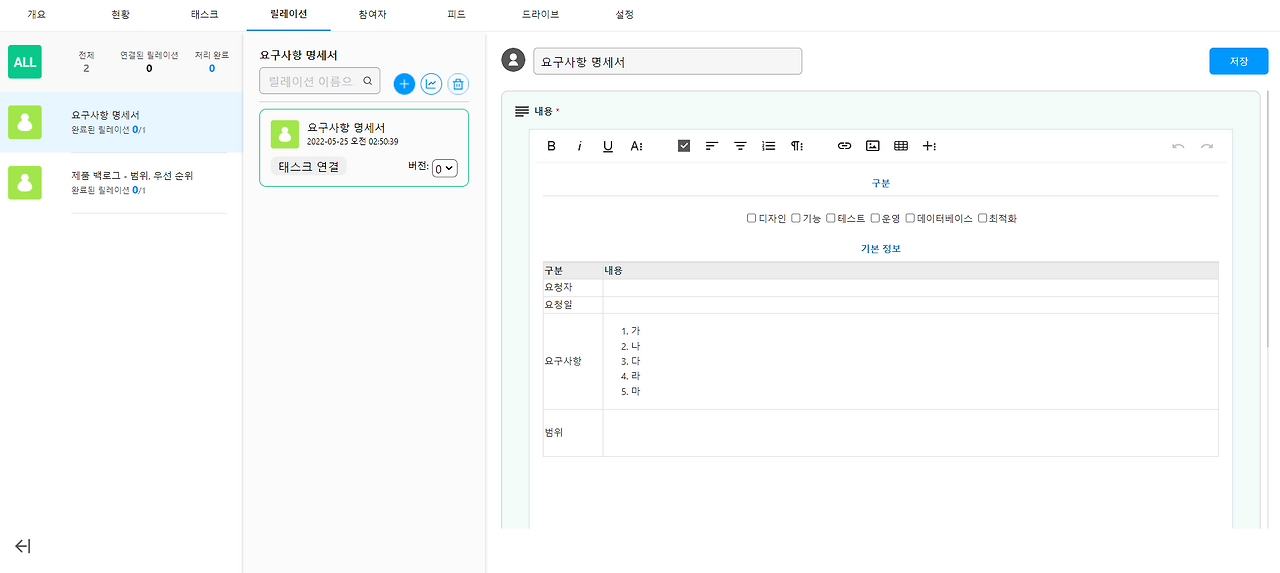Go to the 태스크 tab
The width and height of the screenshot is (1280, 573).
click(205, 15)
